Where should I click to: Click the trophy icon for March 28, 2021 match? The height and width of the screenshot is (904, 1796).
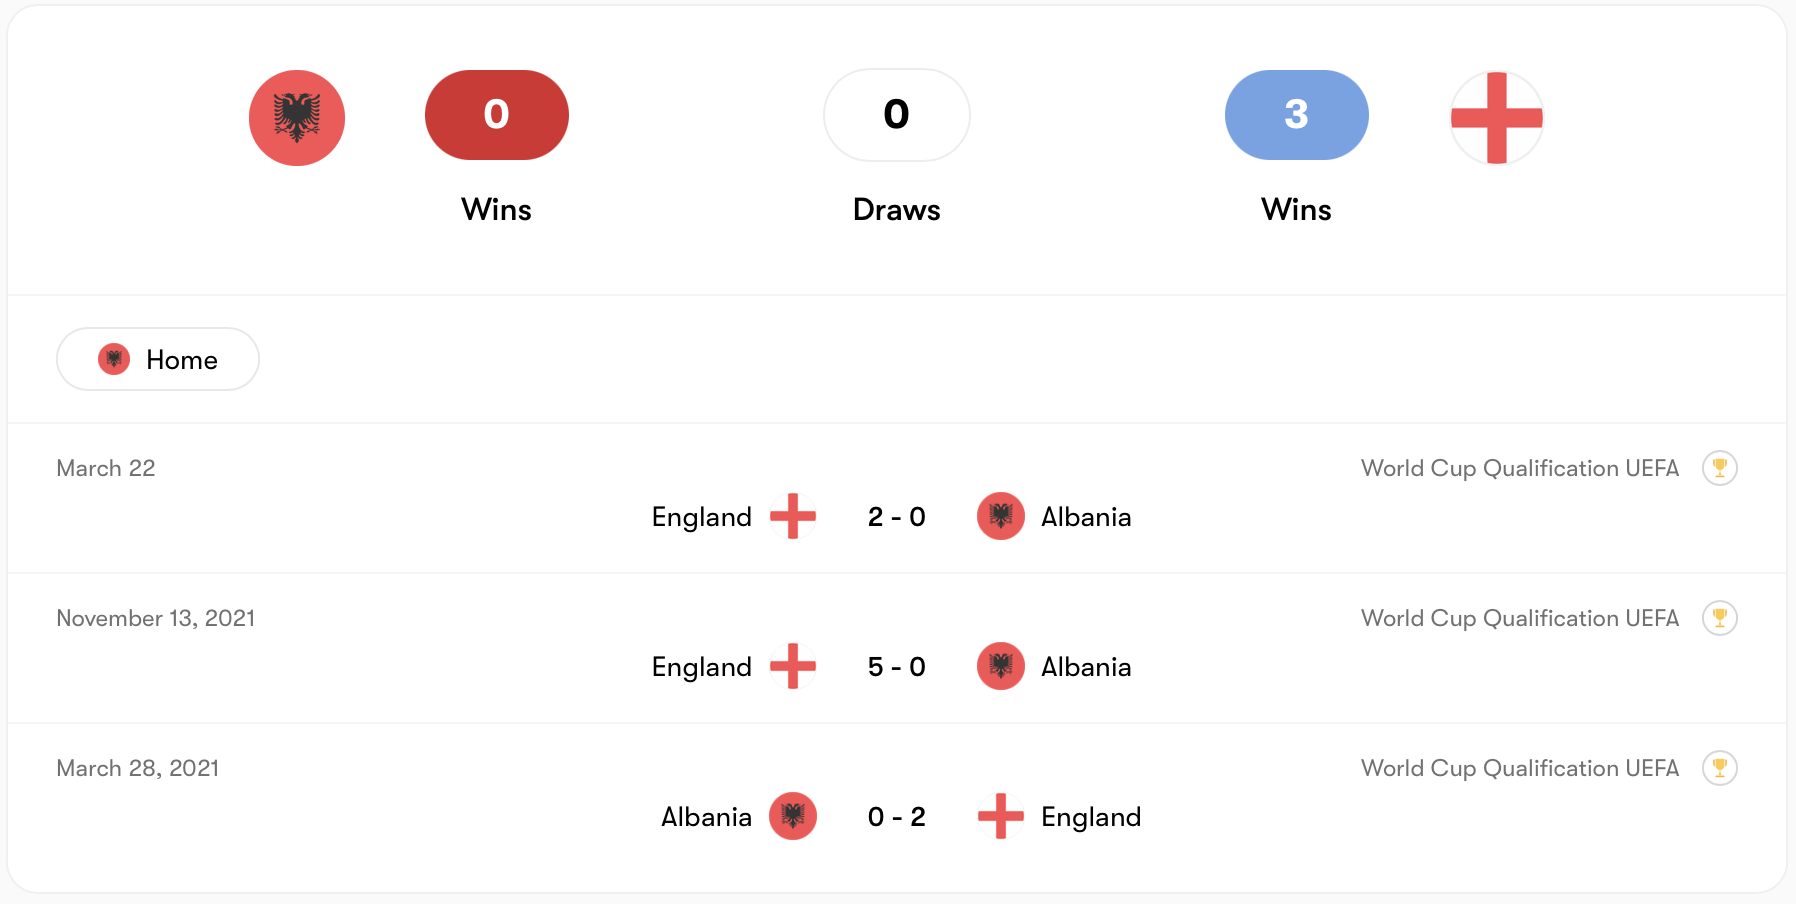[1719, 768]
